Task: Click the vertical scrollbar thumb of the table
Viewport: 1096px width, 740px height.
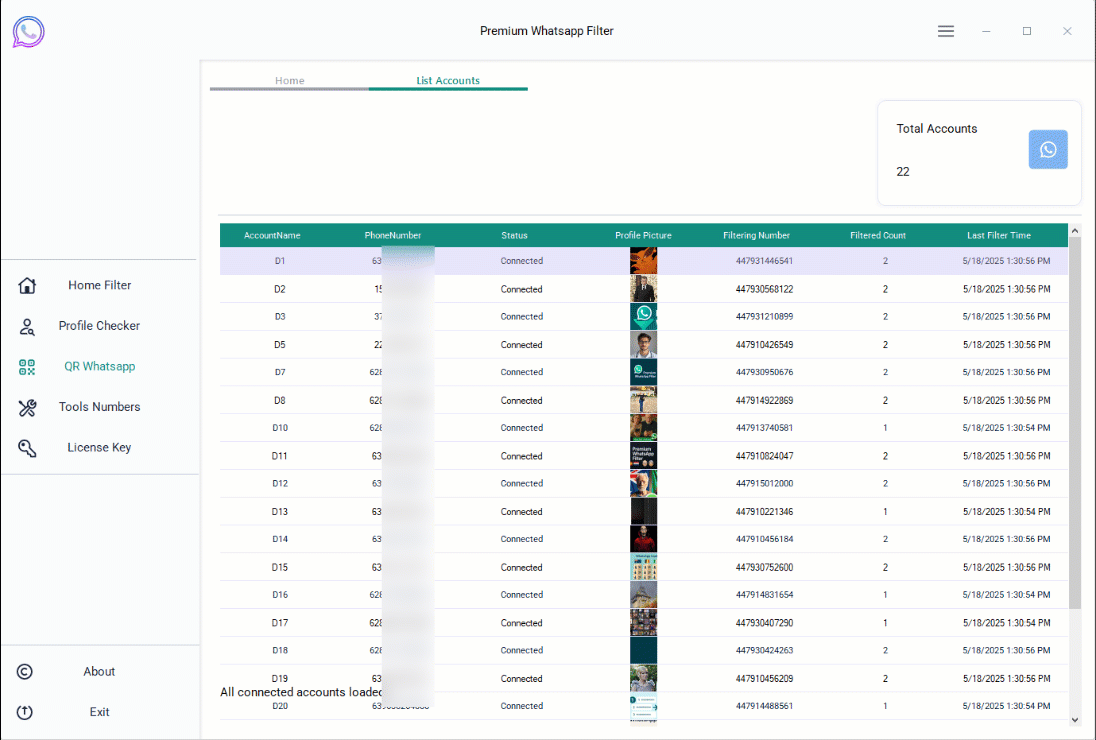Action: click(x=1075, y=423)
